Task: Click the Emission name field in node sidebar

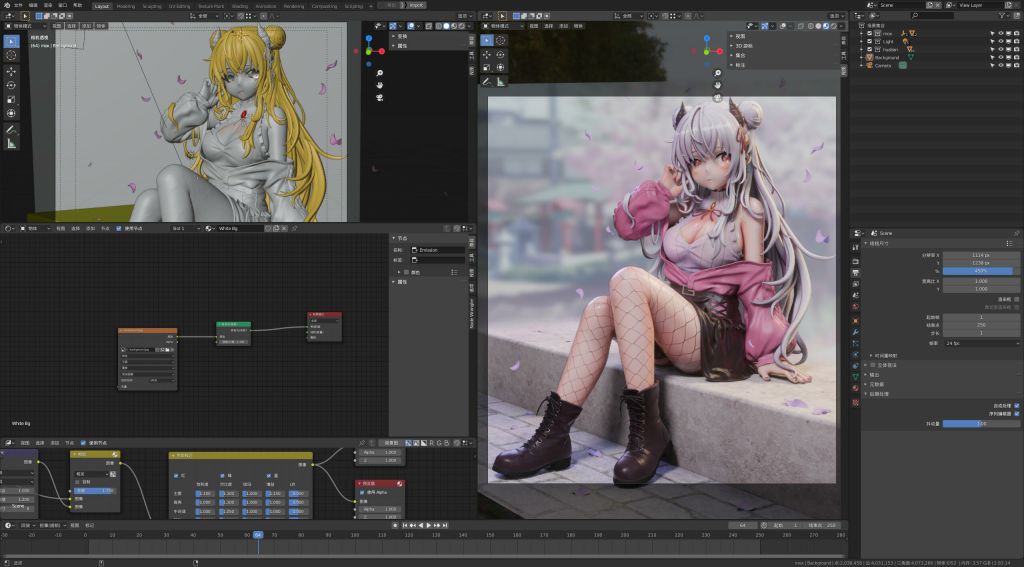Action: pyautogui.click(x=438, y=250)
